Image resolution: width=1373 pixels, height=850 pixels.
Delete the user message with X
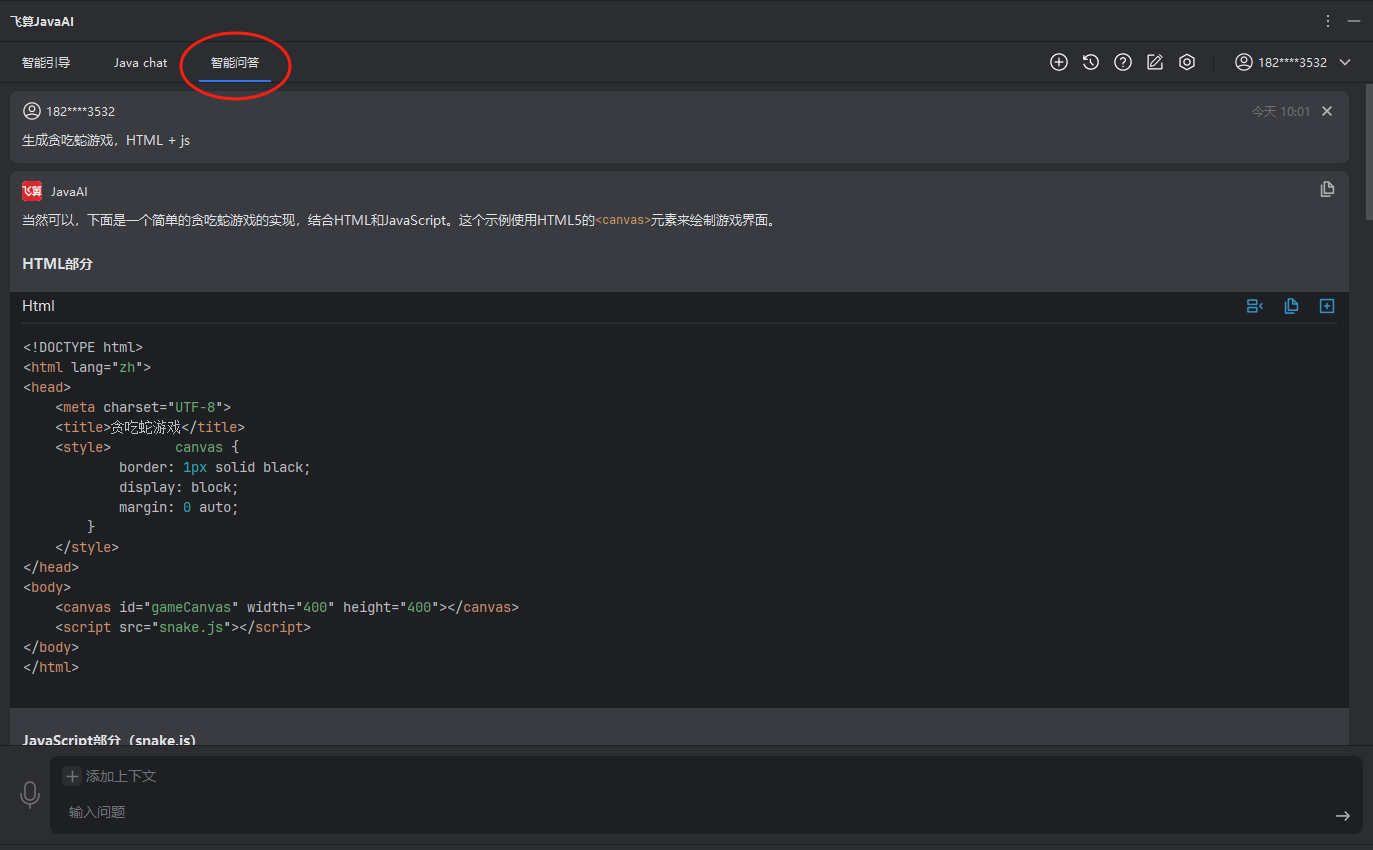coord(1327,111)
